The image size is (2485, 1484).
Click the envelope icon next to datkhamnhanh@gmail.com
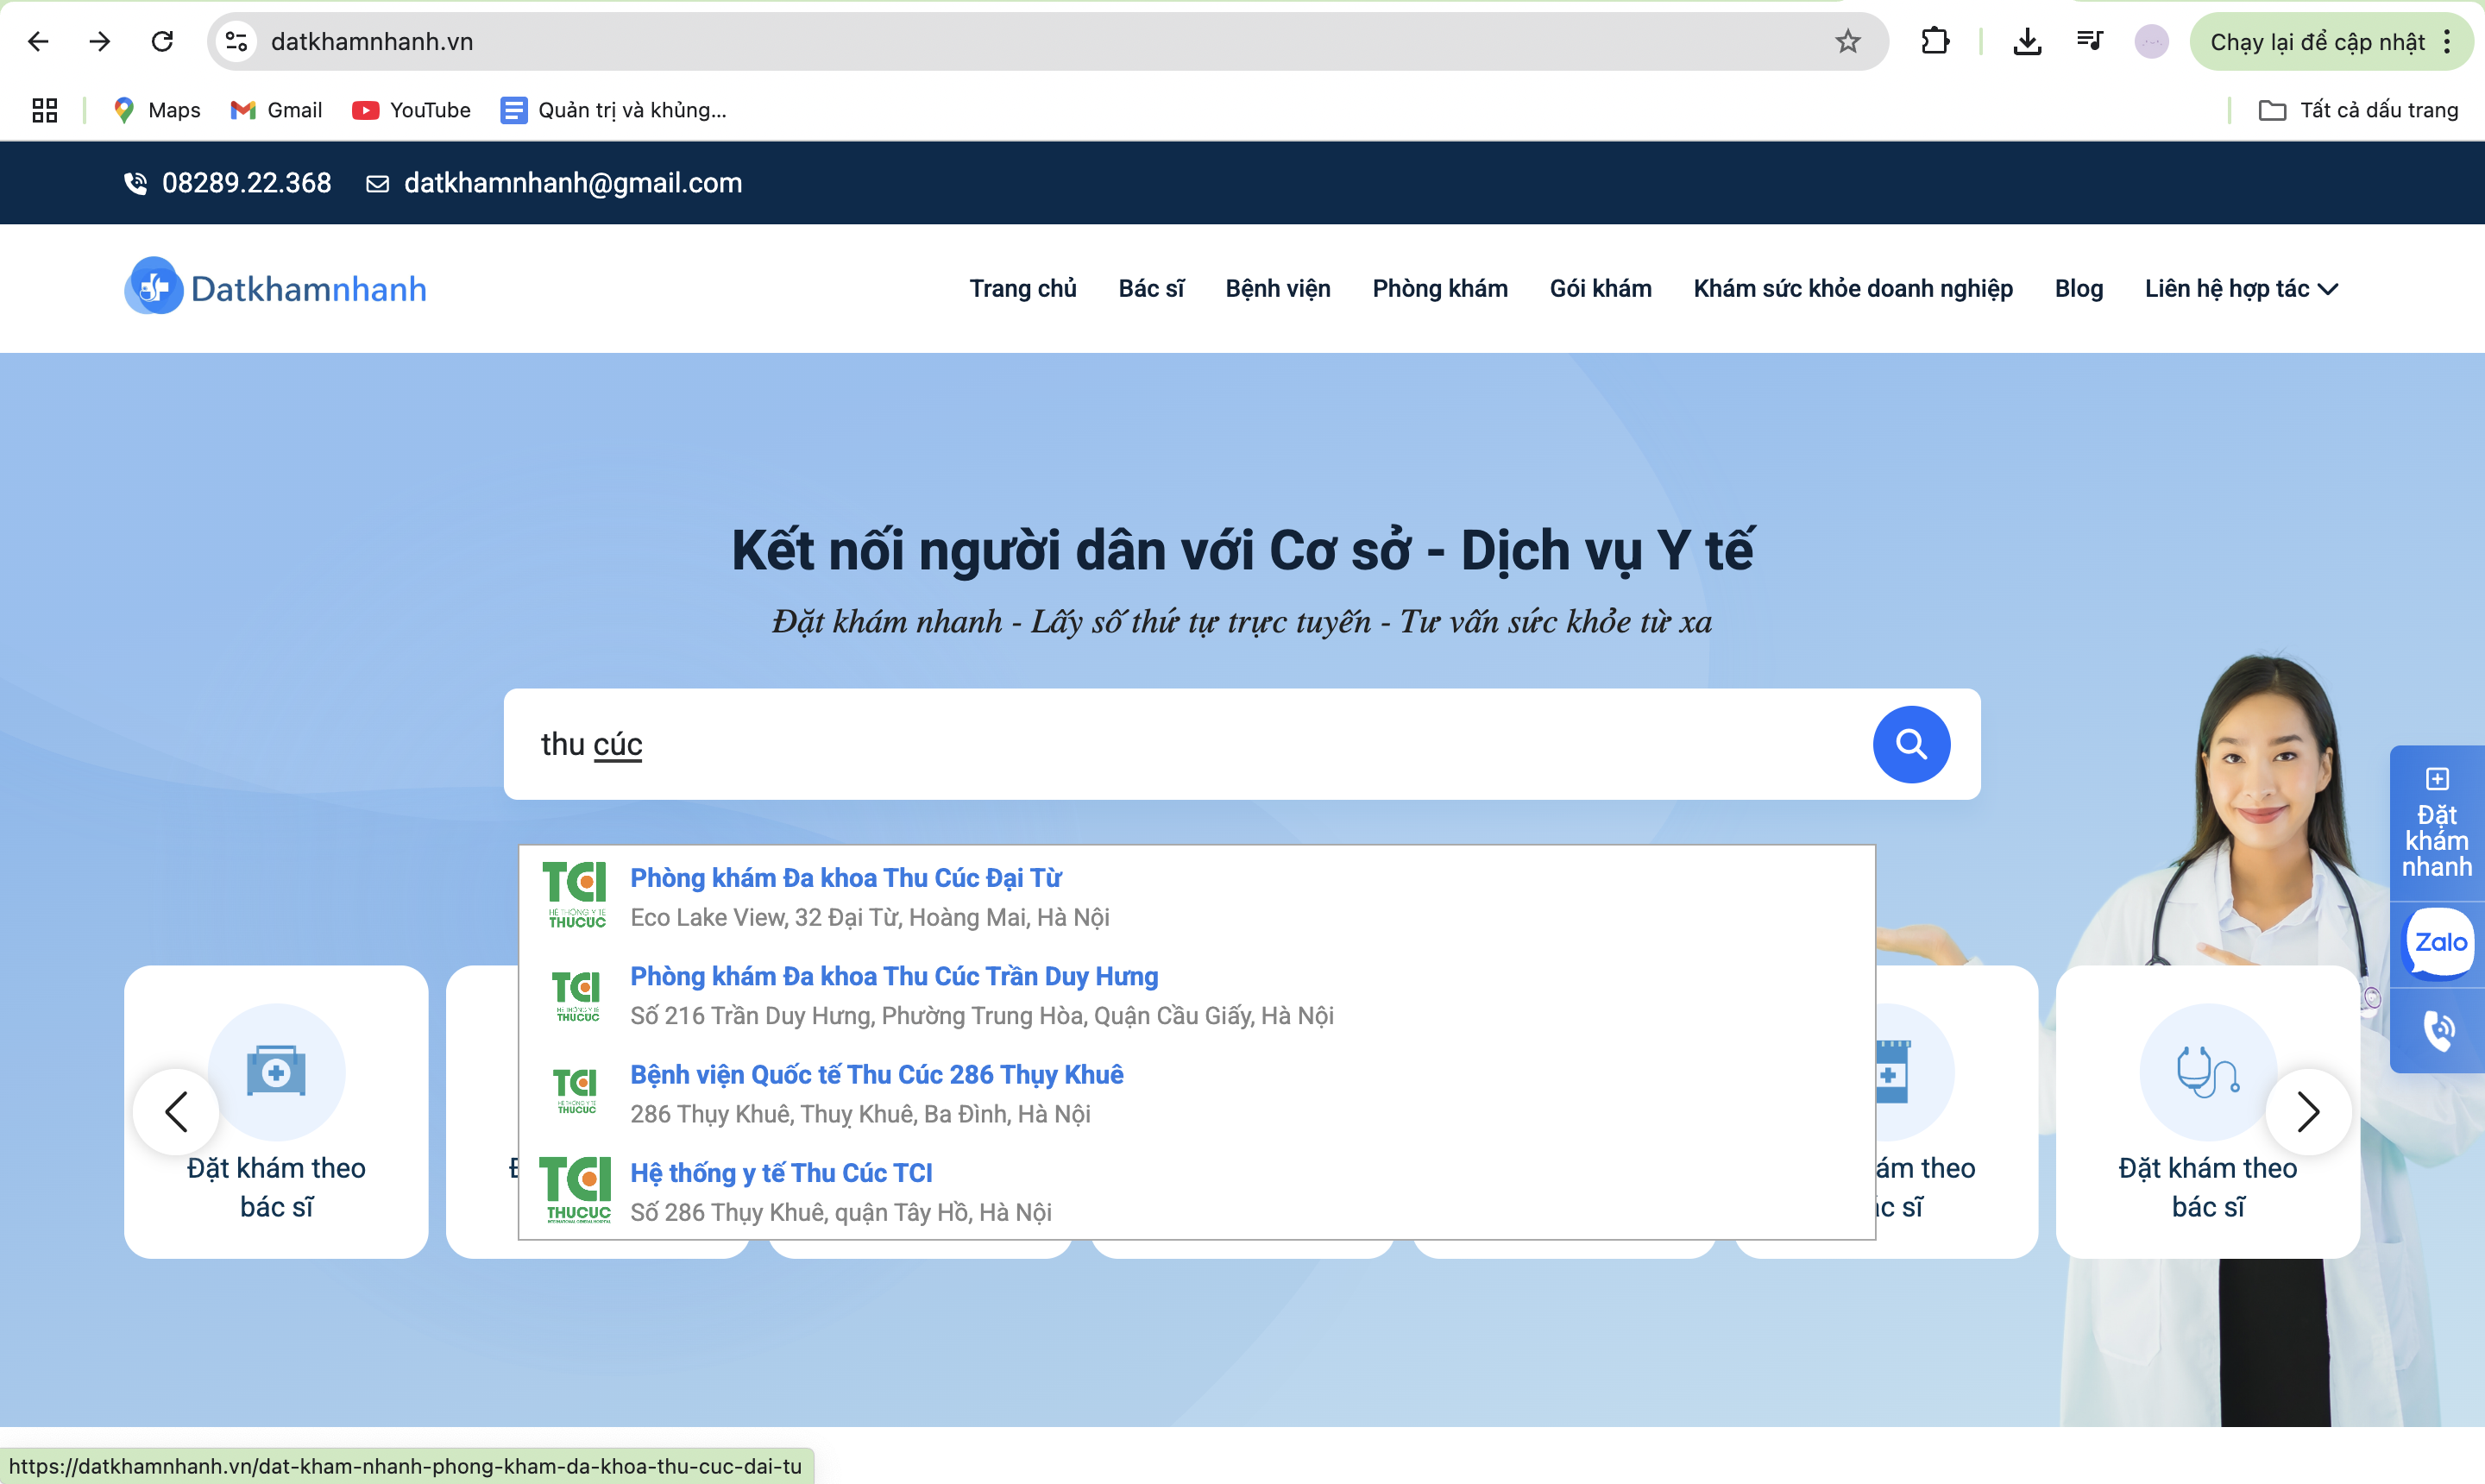click(377, 183)
